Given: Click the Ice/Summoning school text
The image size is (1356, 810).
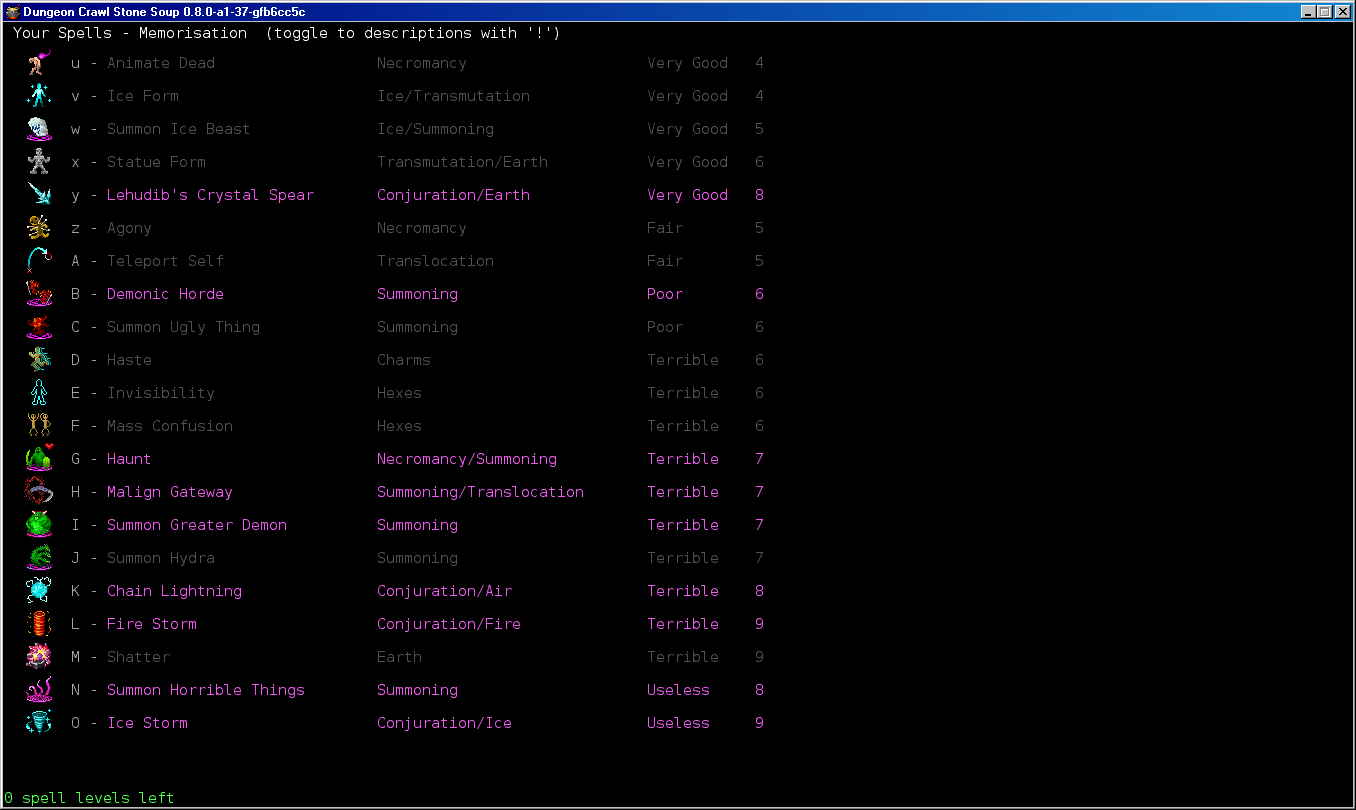Looking at the screenshot, I should (x=435, y=129).
